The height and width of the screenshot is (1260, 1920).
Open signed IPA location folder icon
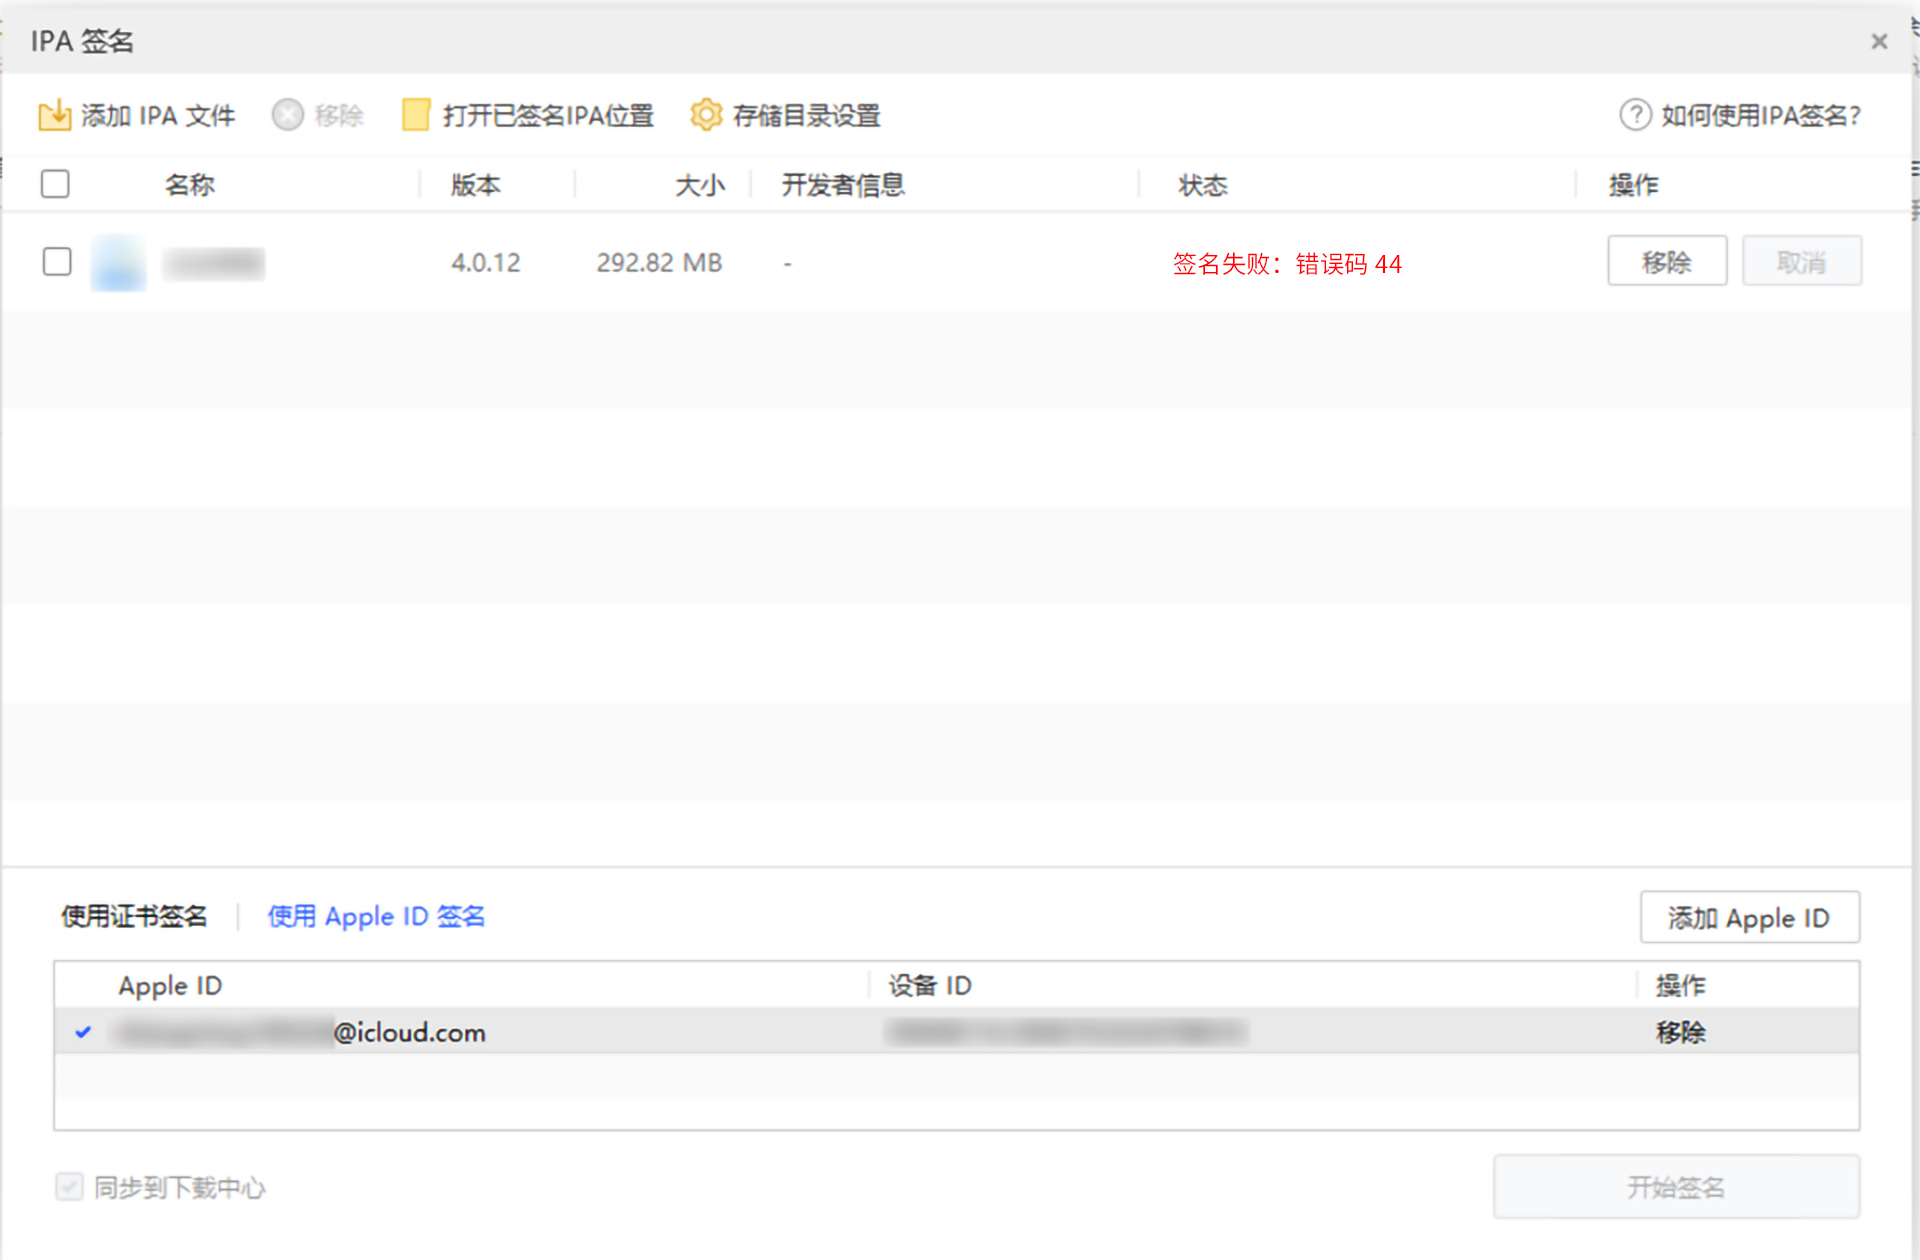pyautogui.click(x=415, y=116)
